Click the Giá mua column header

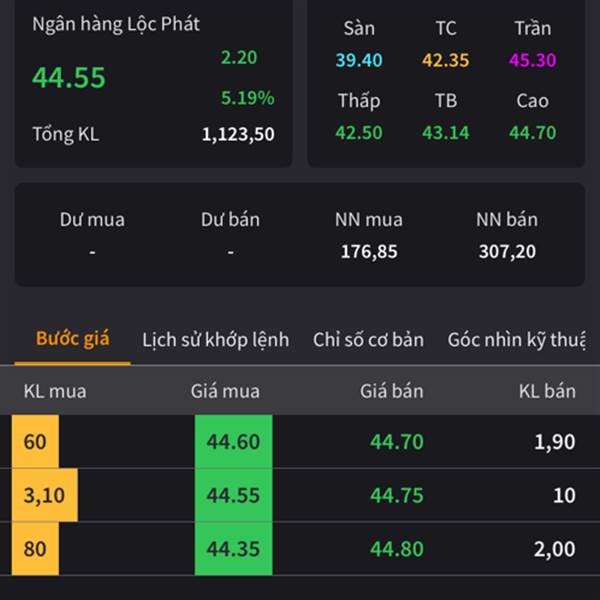pos(225,391)
